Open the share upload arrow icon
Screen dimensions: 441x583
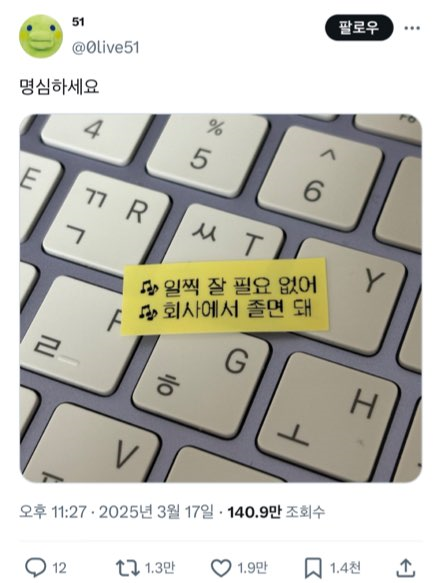406,567
